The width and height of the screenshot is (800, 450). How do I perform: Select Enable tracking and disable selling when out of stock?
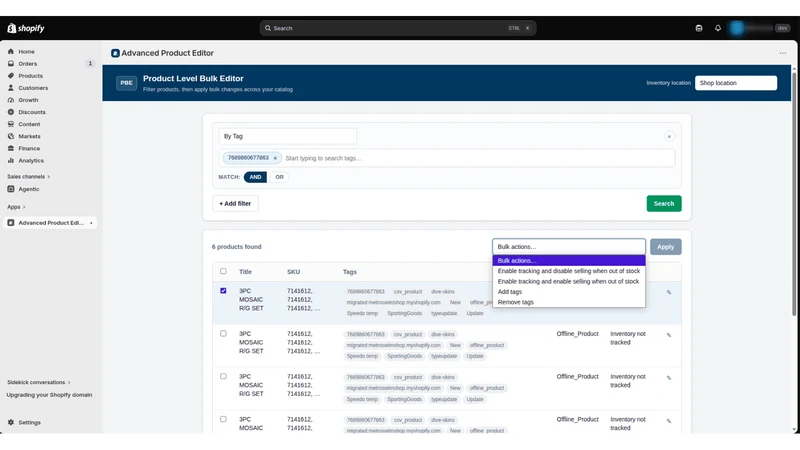[x=568, y=271]
